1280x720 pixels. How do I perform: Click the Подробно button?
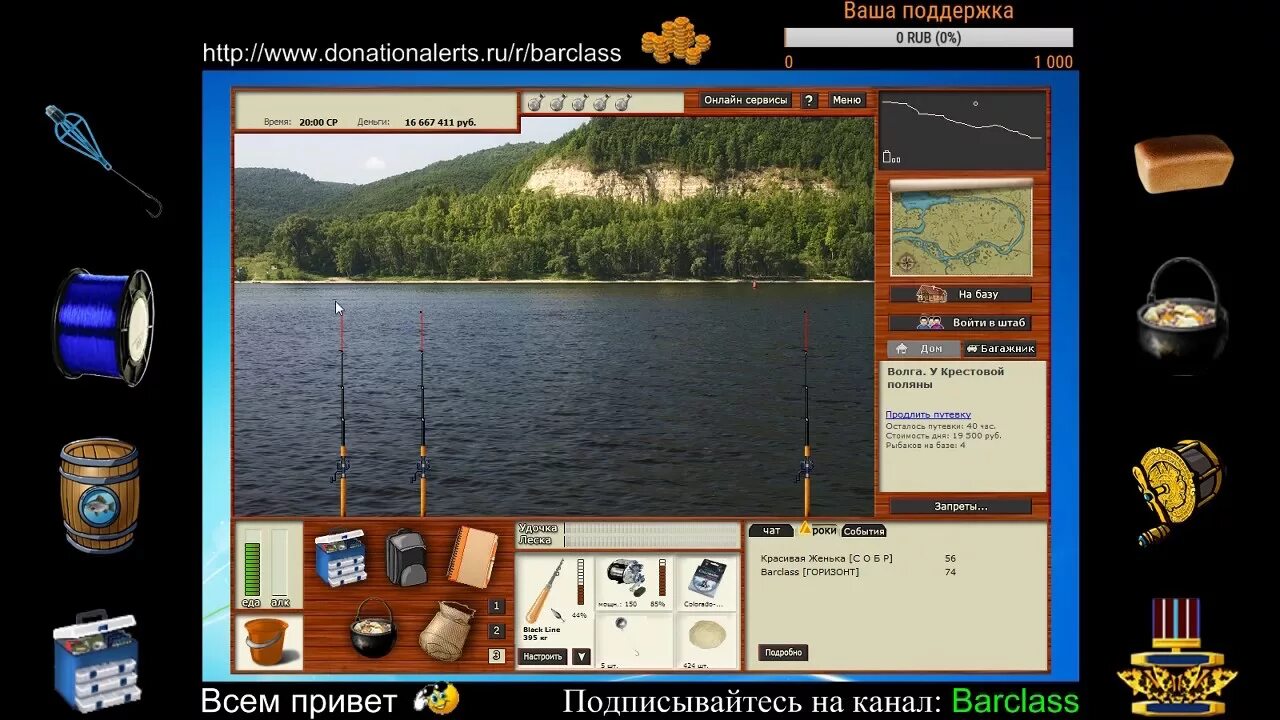[x=783, y=652]
